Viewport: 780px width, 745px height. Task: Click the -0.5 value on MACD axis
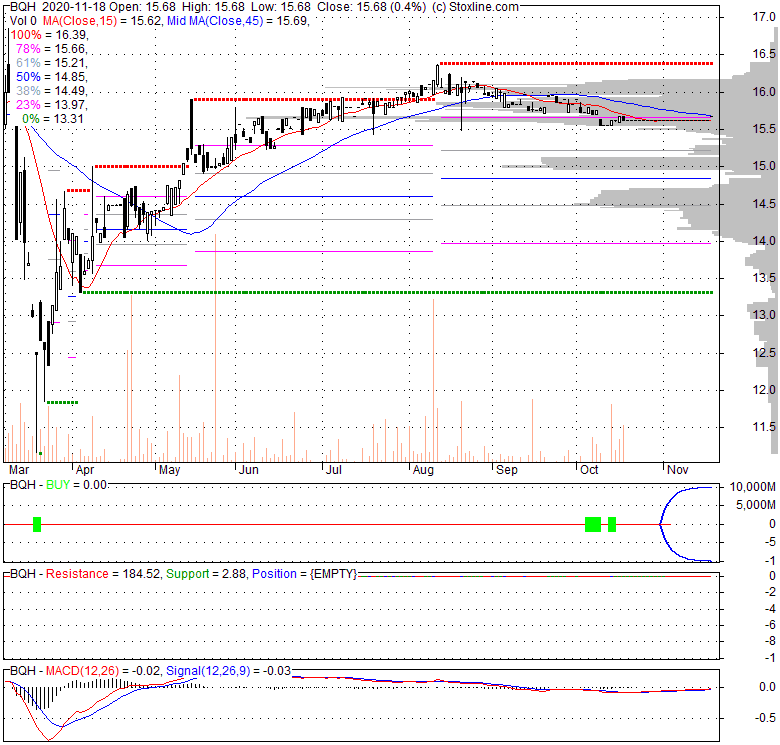(x=766, y=718)
